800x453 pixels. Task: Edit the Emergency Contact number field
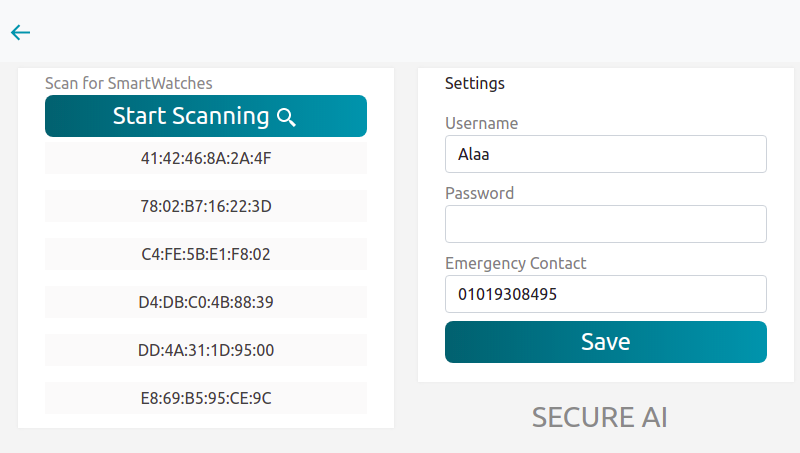pyautogui.click(x=605, y=294)
